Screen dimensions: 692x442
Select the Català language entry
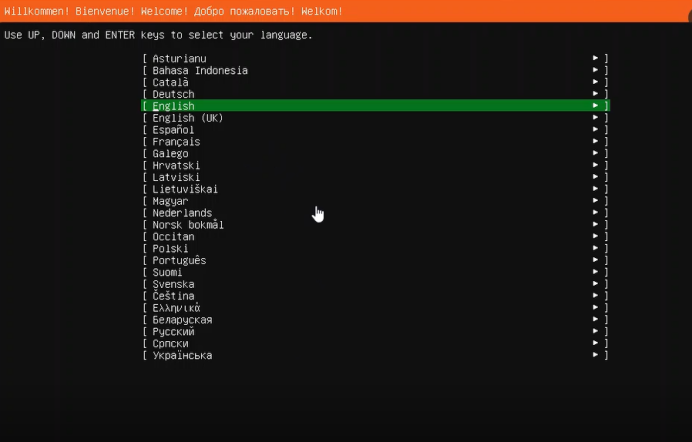click(x=170, y=83)
